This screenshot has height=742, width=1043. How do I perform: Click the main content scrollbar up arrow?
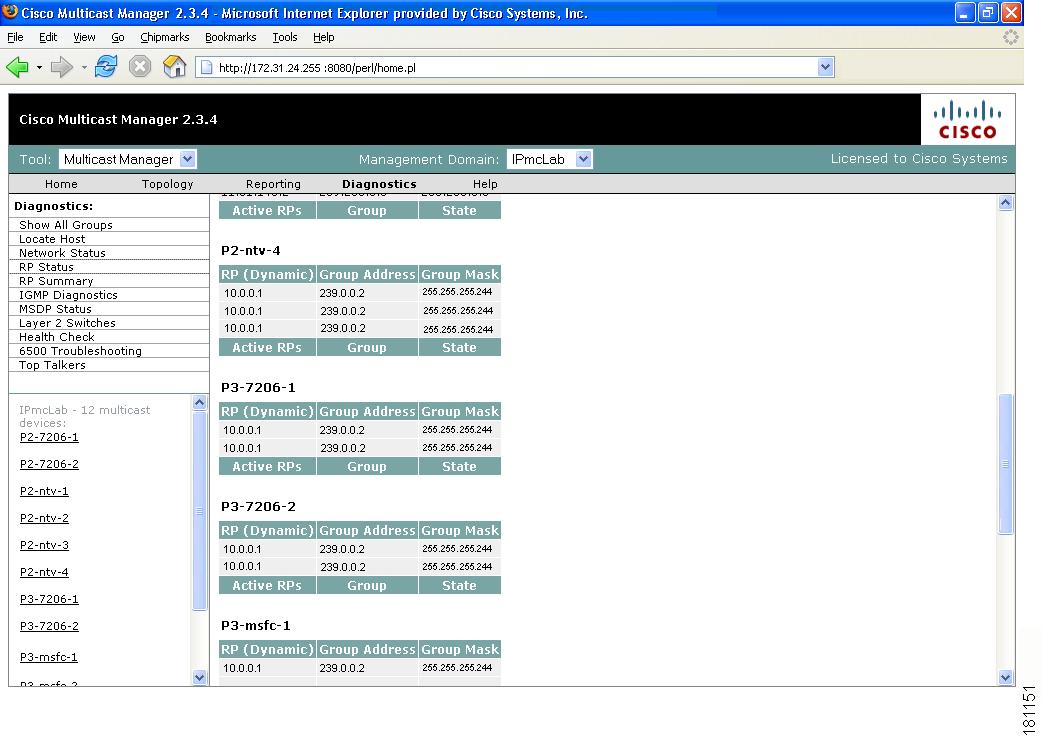[x=1006, y=203]
